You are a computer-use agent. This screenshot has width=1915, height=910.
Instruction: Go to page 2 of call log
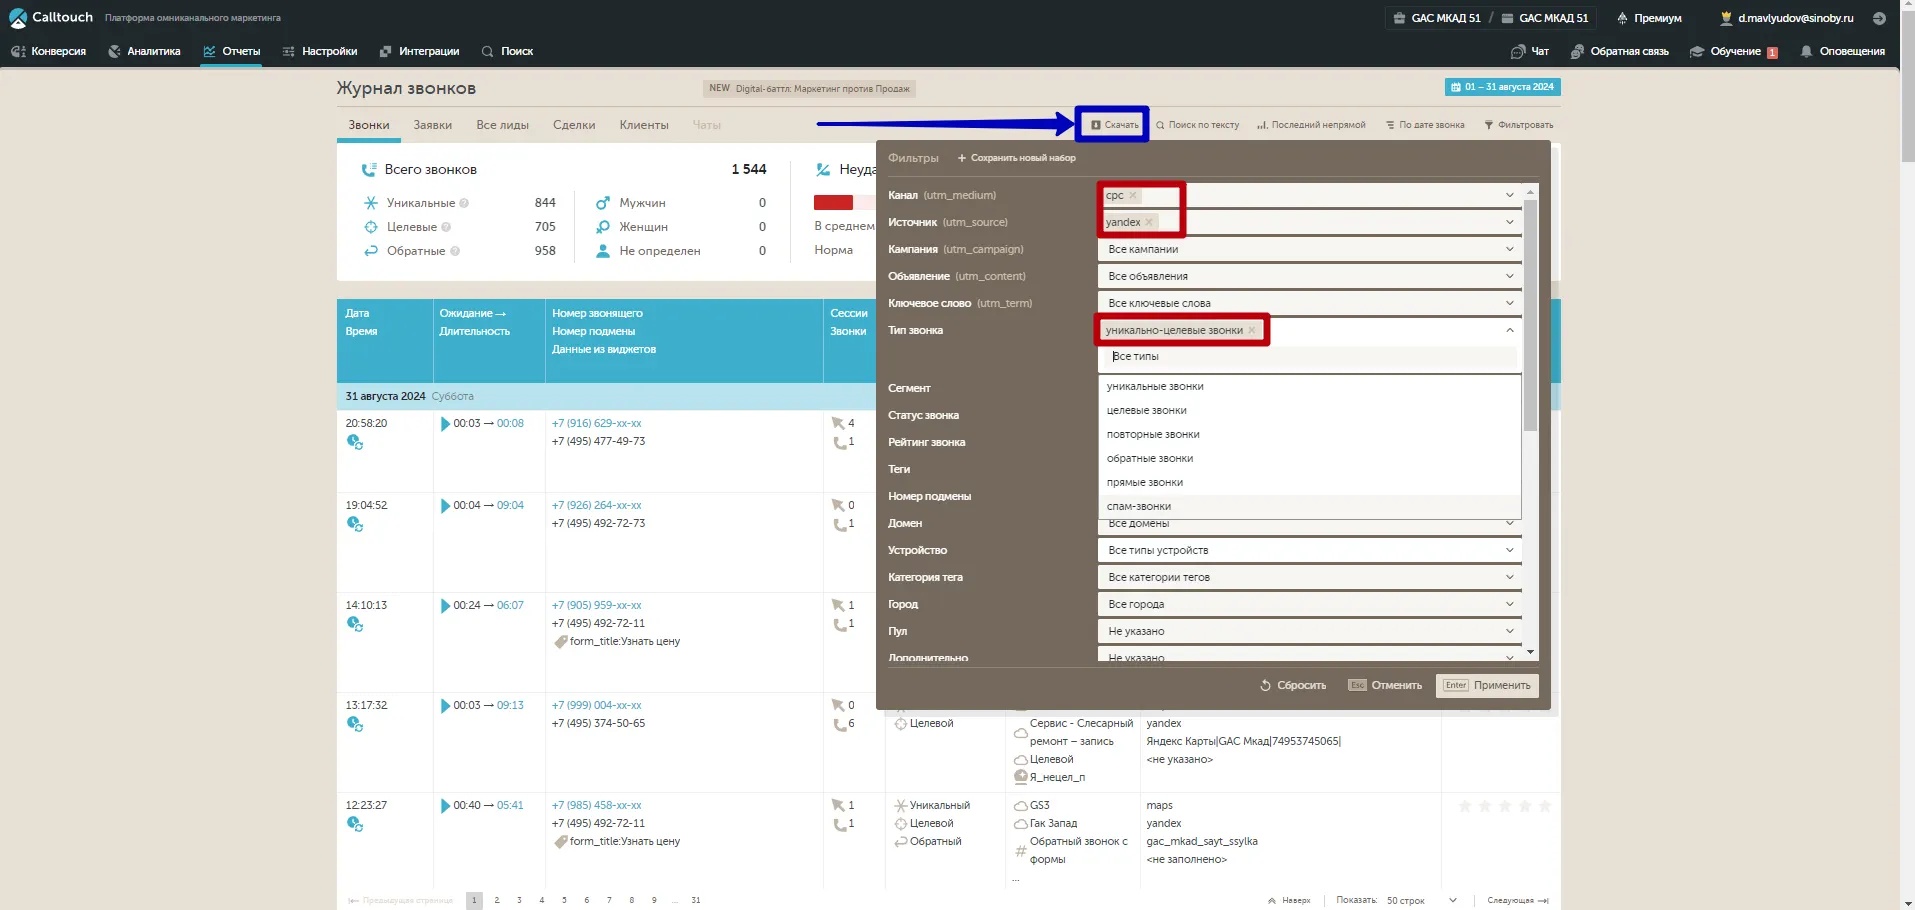pyautogui.click(x=497, y=900)
